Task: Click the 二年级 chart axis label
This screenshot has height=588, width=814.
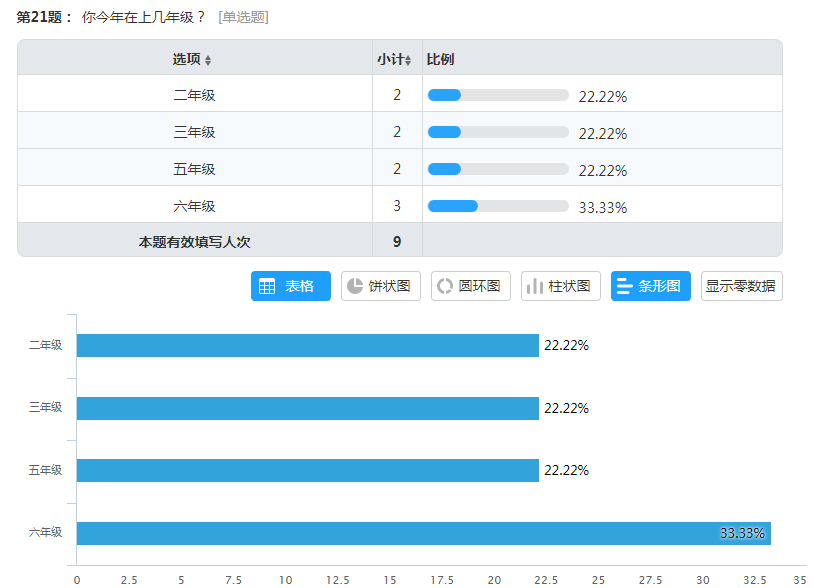Action: point(45,345)
